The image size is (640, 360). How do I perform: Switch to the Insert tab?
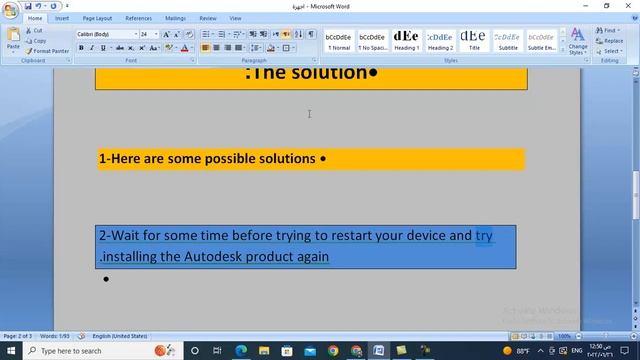(62, 18)
